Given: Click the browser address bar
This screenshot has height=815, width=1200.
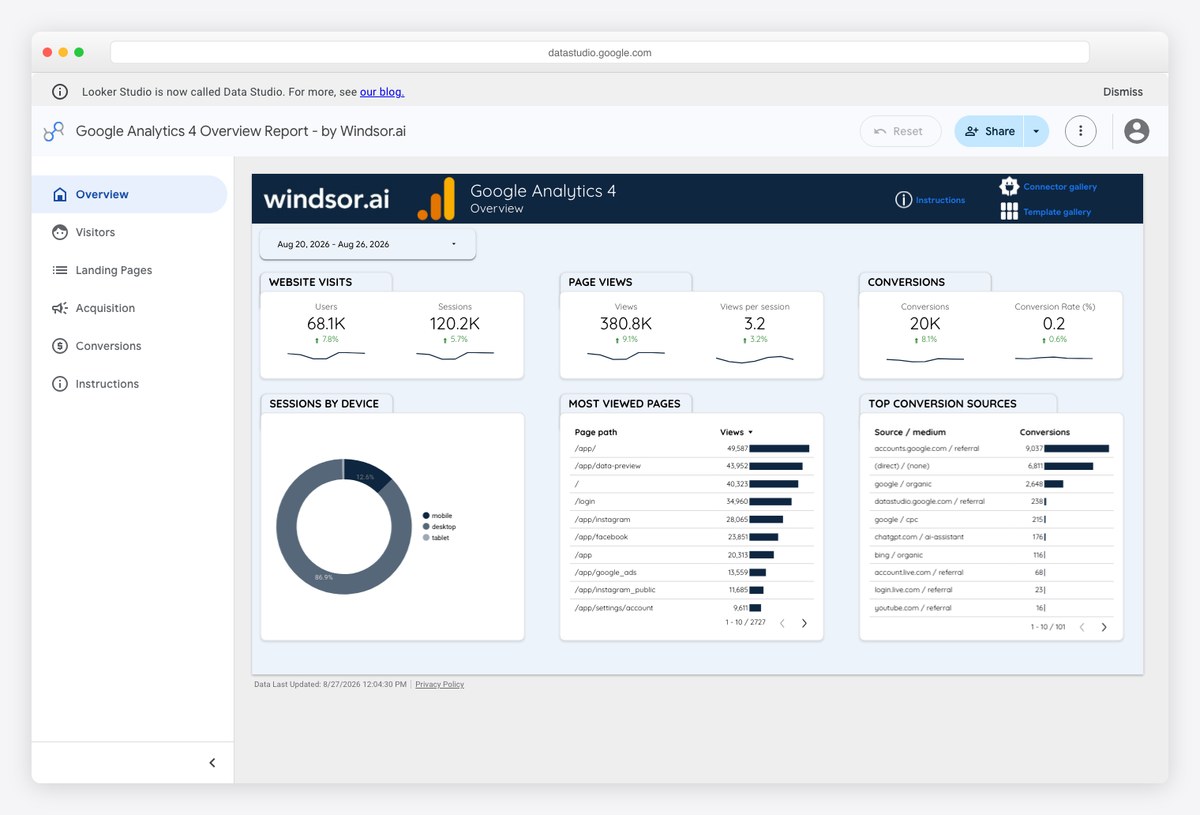Looking at the screenshot, I should click(600, 52).
